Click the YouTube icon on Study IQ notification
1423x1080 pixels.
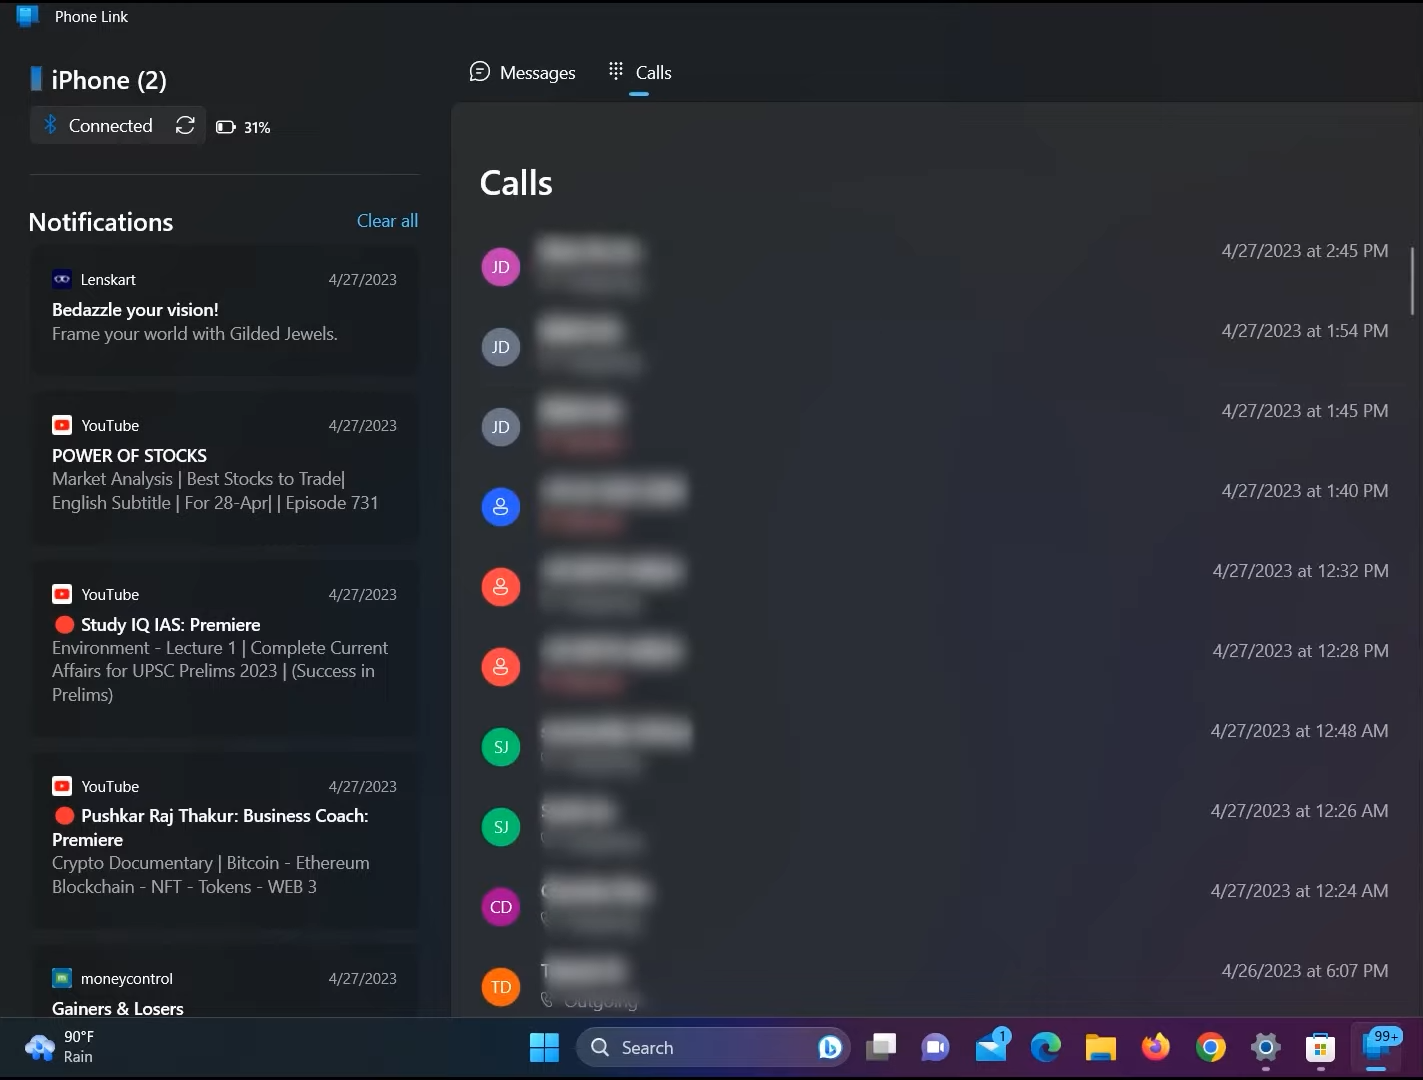[x=62, y=594]
